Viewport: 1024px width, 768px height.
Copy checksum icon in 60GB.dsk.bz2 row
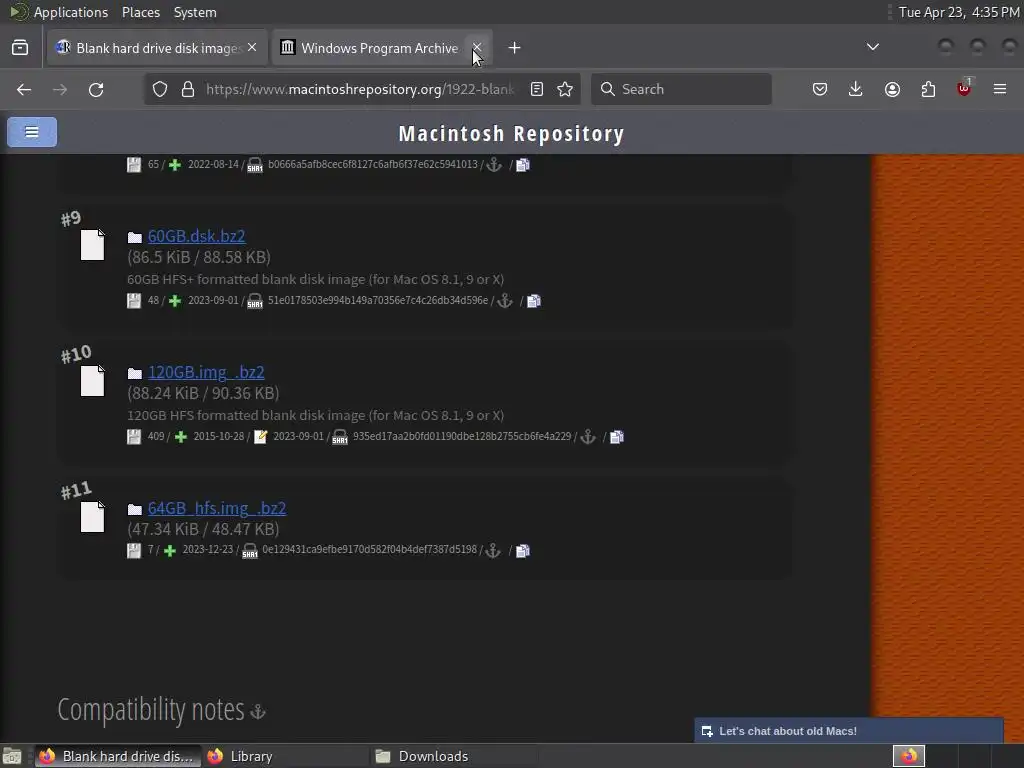click(x=534, y=300)
